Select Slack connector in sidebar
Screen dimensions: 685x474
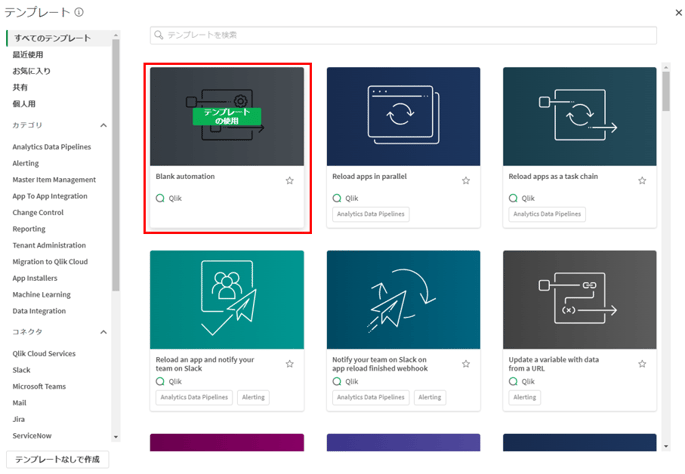click(21, 370)
